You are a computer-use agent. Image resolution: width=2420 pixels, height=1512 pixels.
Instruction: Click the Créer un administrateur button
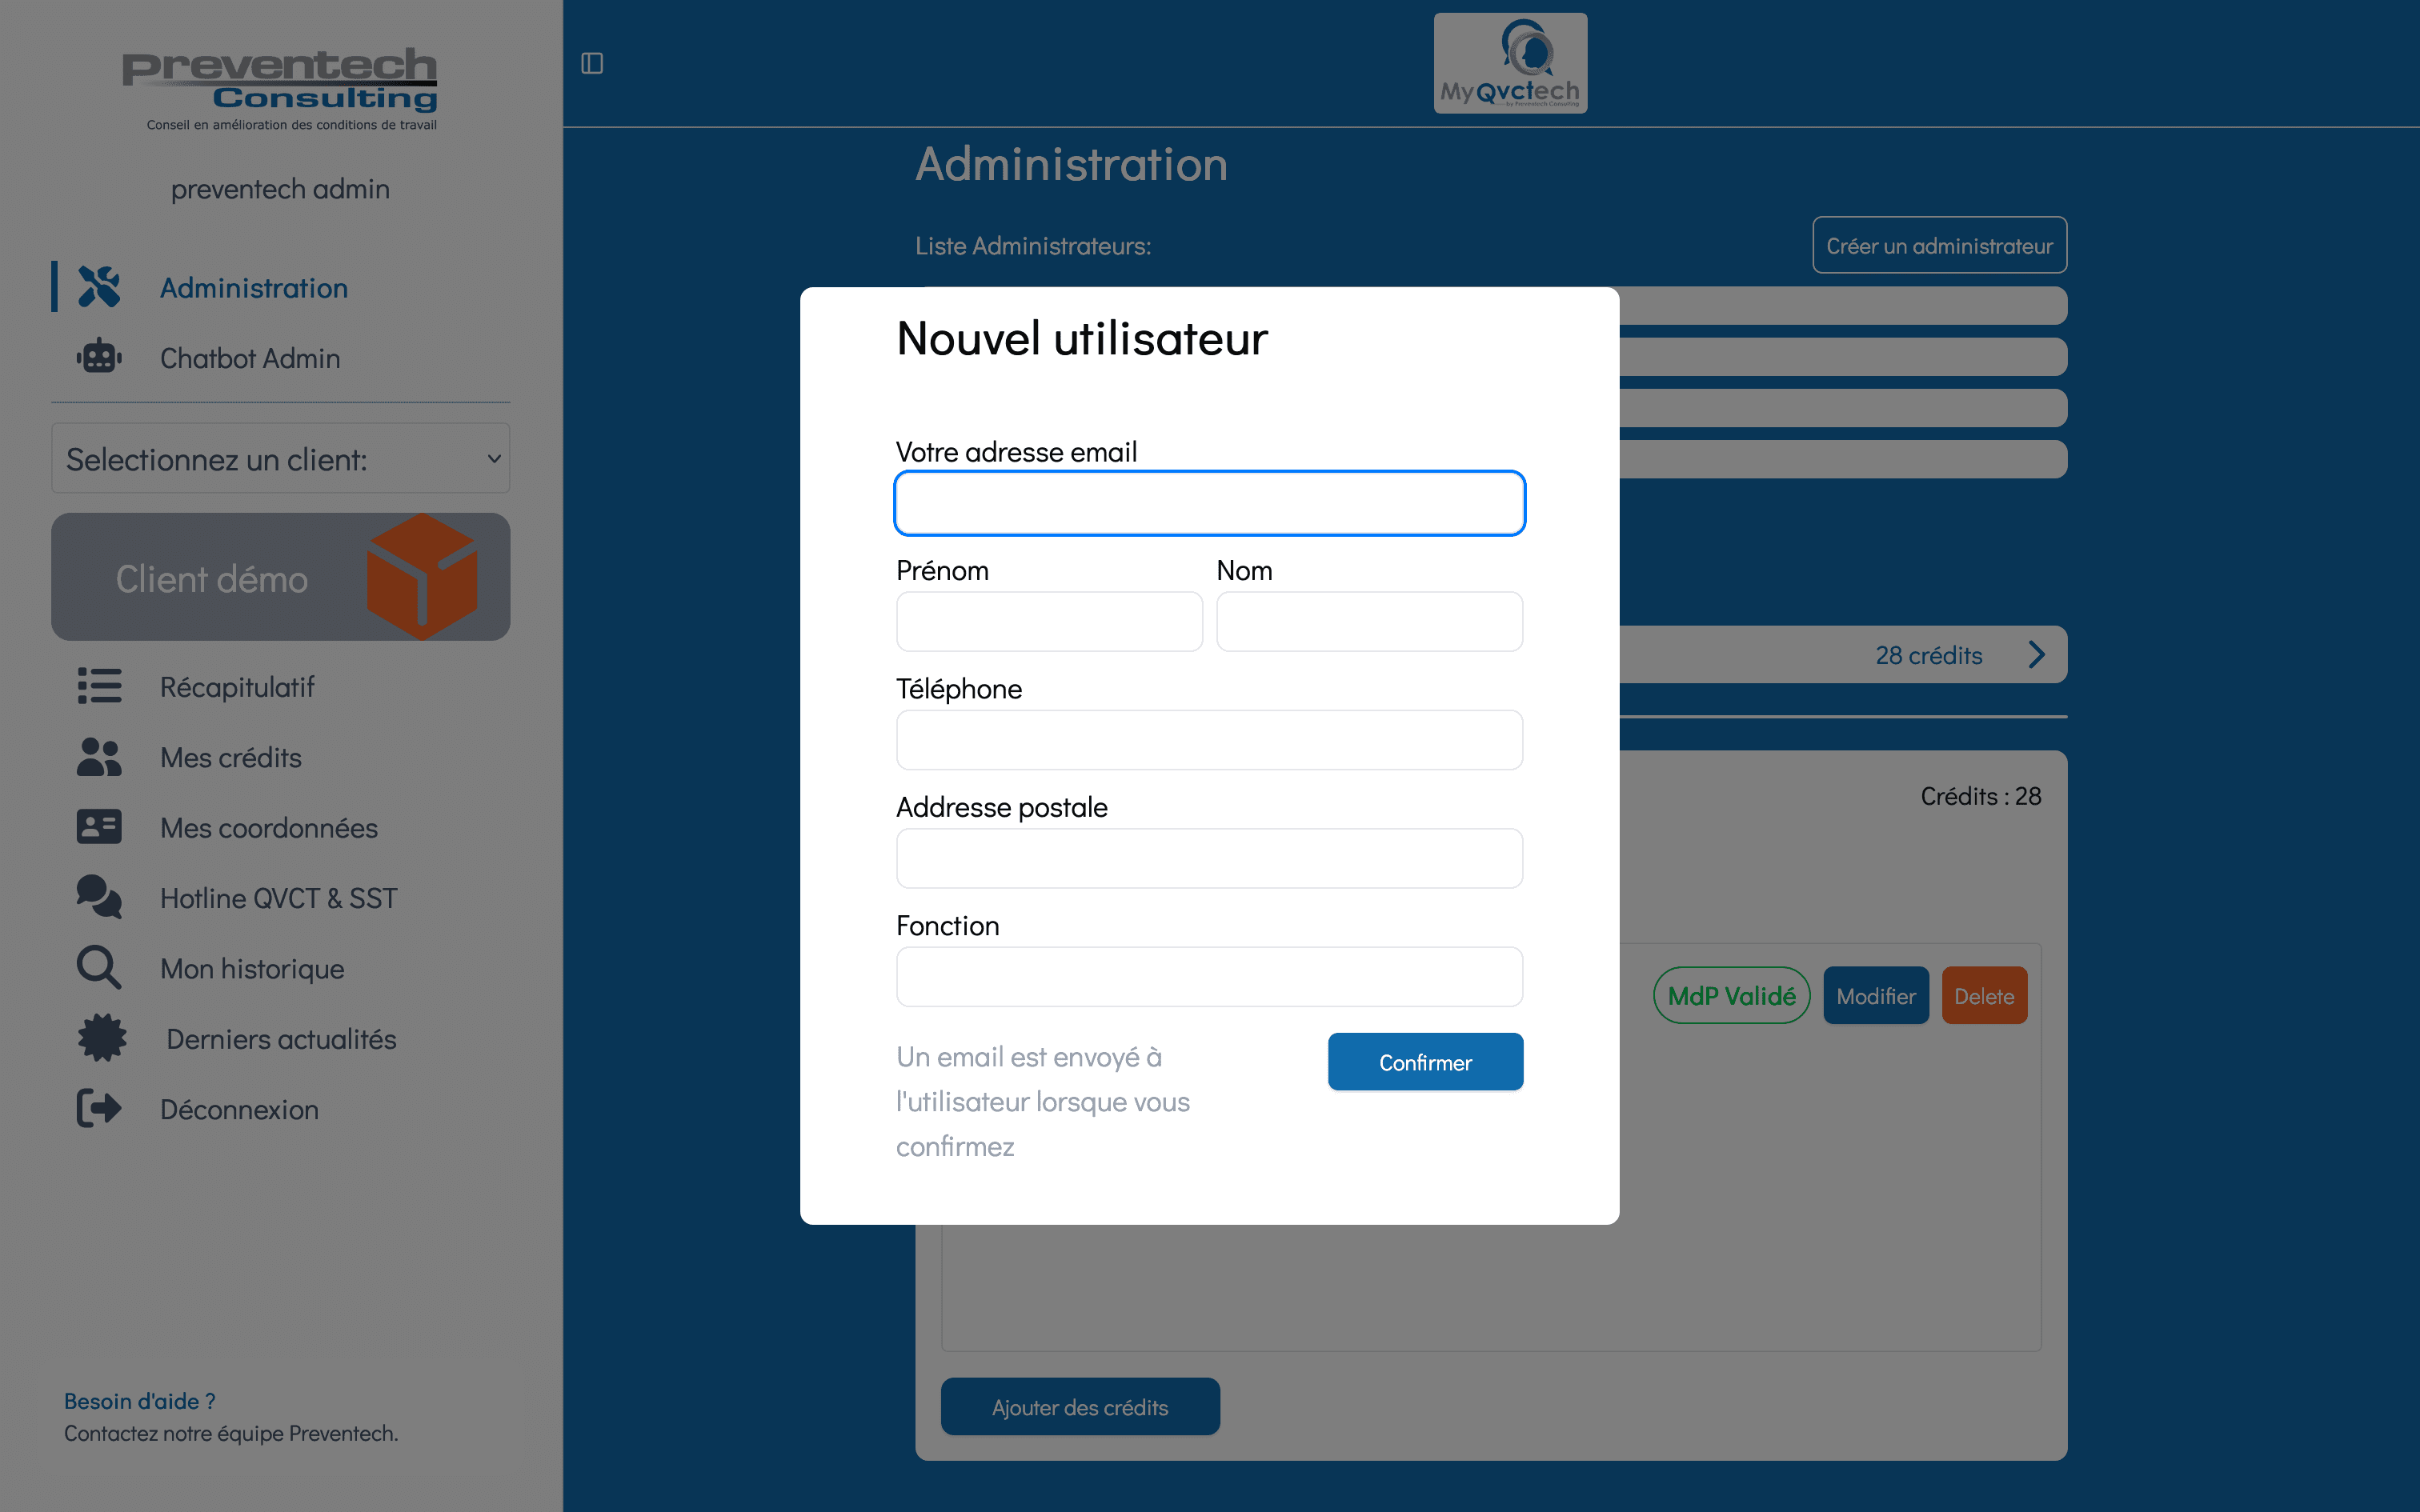tap(1938, 246)
